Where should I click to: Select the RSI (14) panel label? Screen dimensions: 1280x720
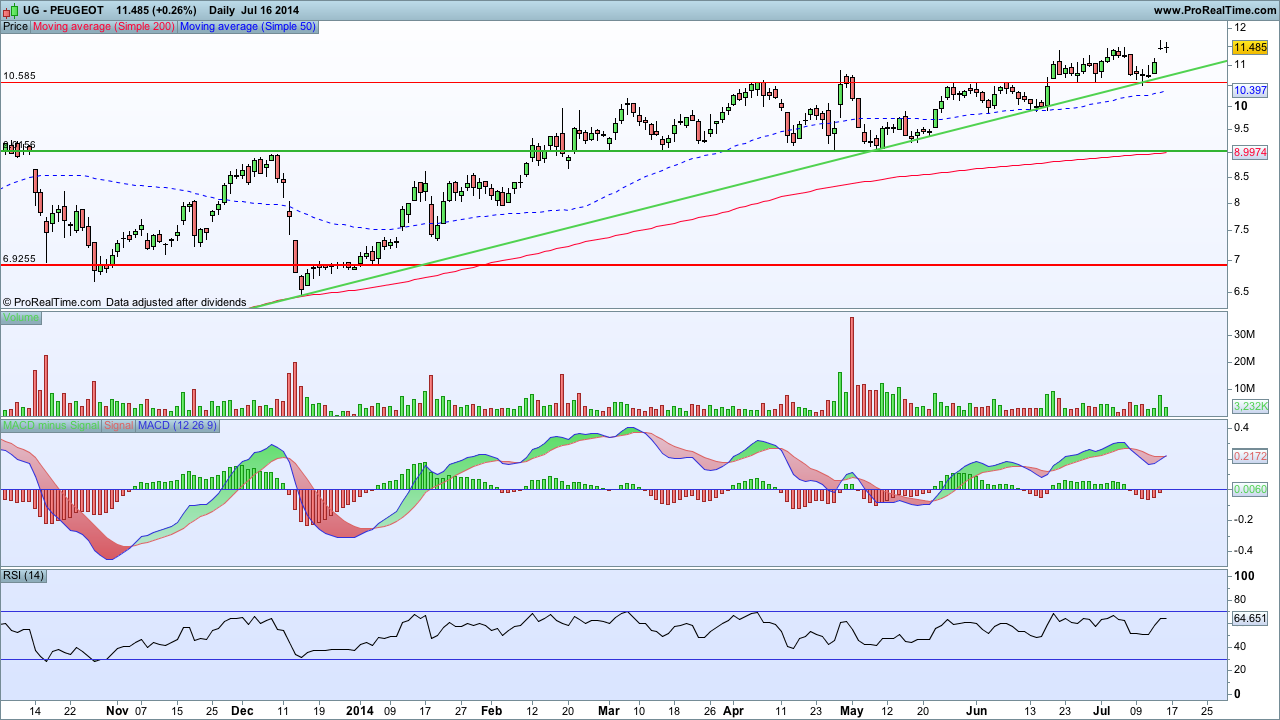24,575
